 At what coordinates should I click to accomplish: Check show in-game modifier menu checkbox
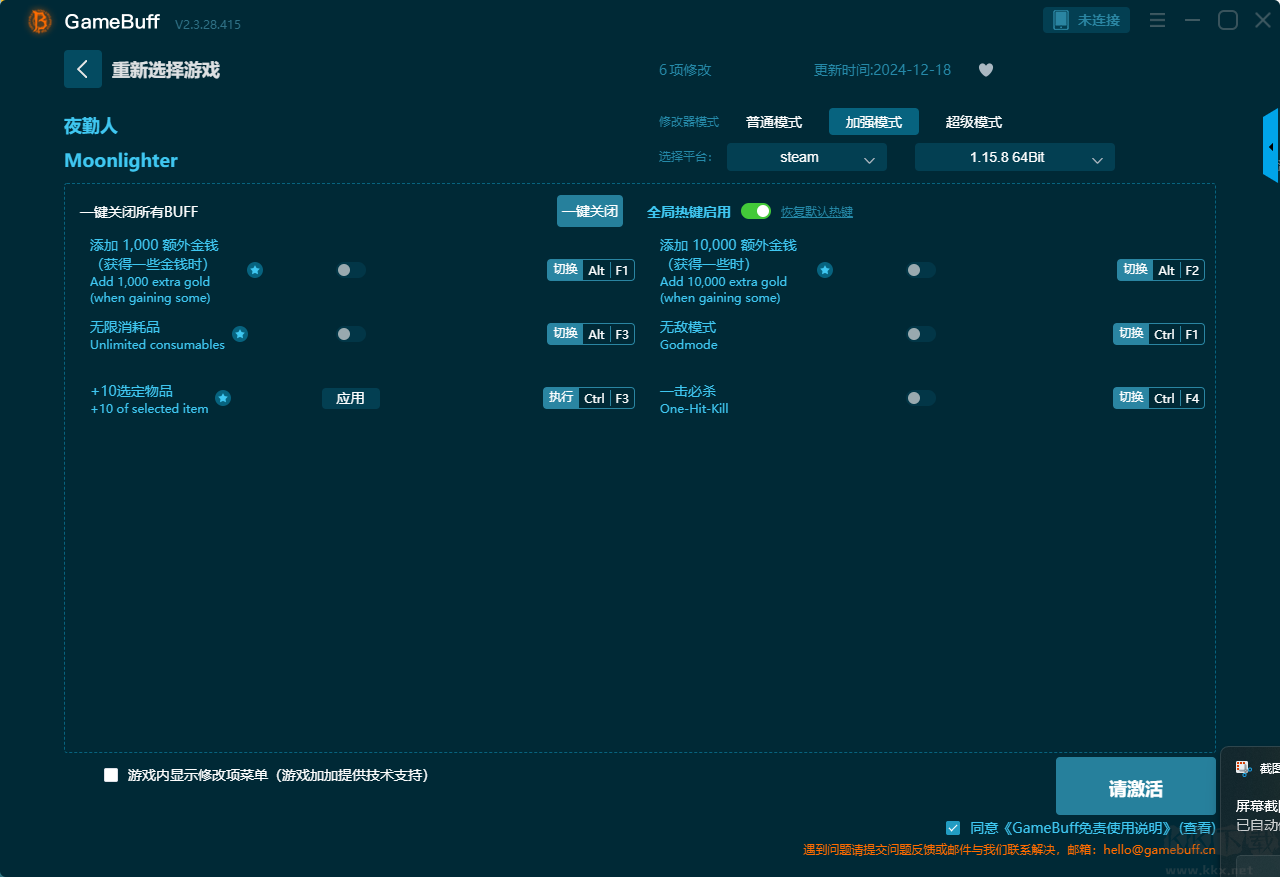point(111,775)
